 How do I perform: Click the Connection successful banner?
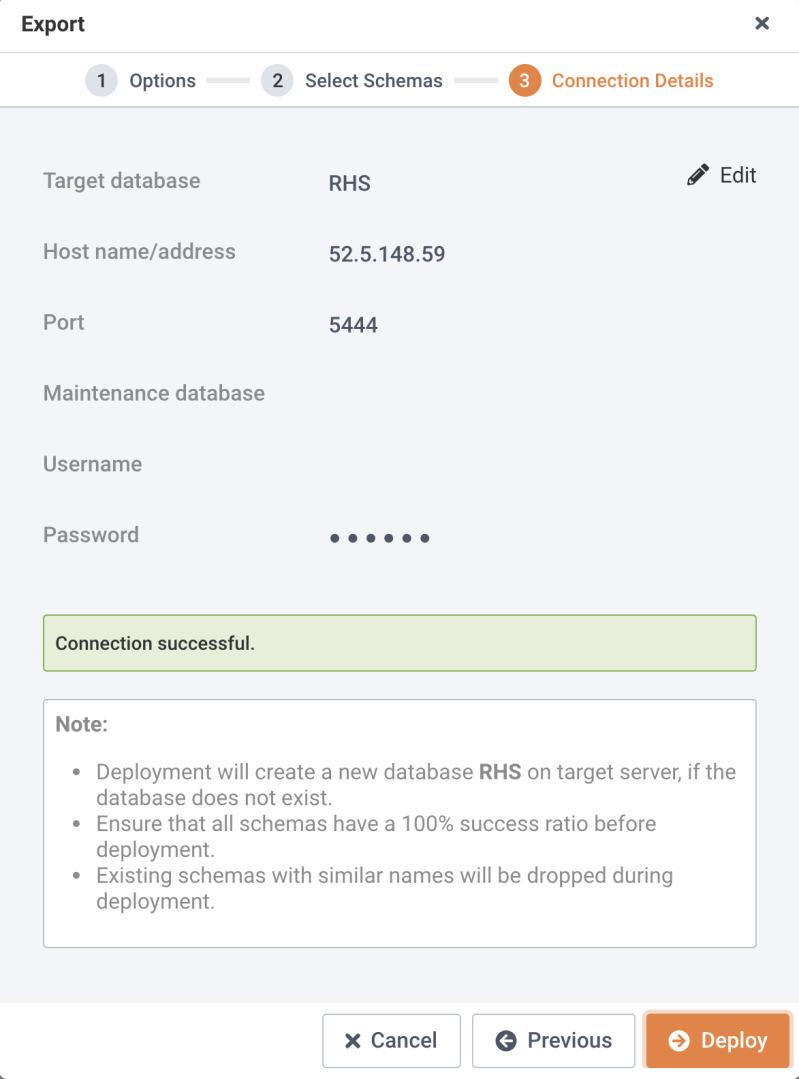click(399, 643)
